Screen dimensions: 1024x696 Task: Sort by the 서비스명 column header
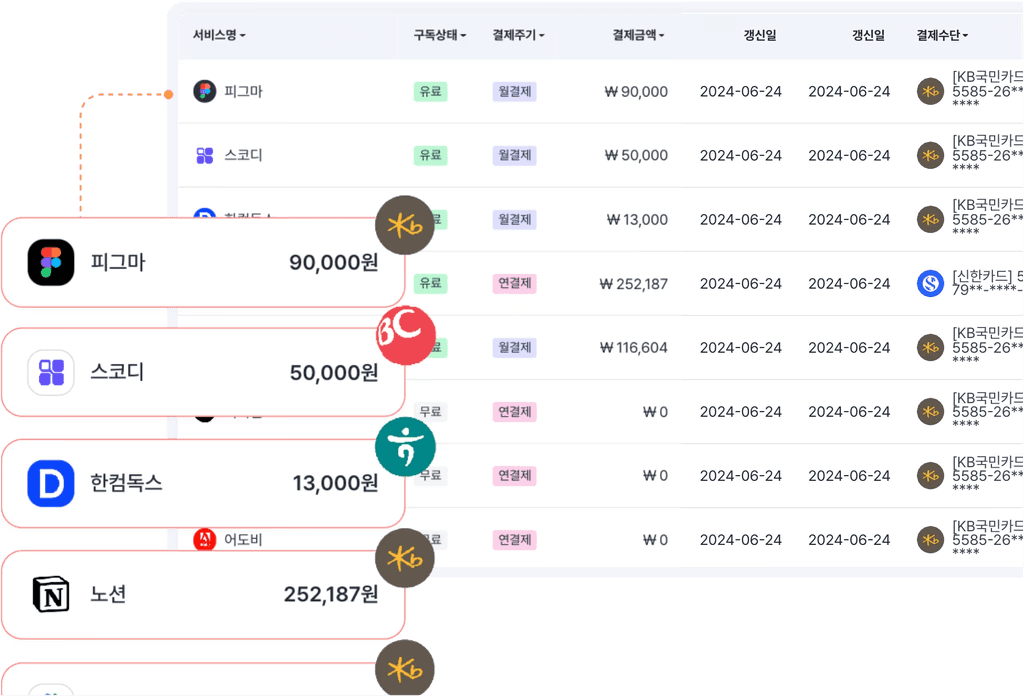[219, 35]
